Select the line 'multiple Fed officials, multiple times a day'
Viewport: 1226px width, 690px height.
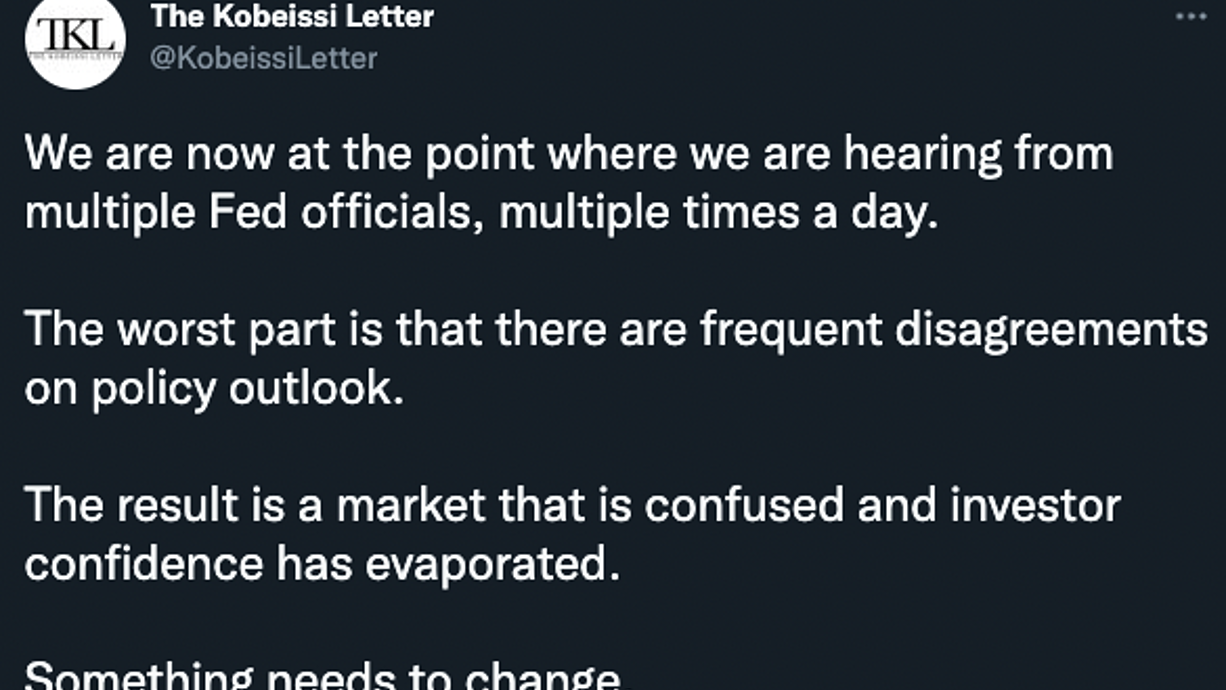[481, 213]
